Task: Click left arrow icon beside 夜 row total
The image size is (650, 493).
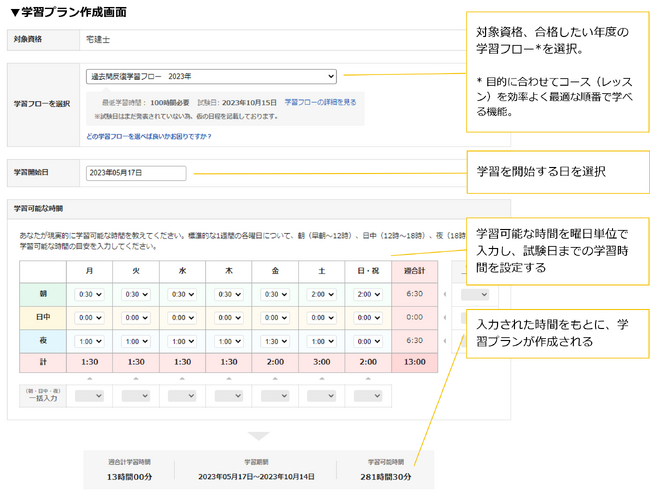Action: (445, 341)
